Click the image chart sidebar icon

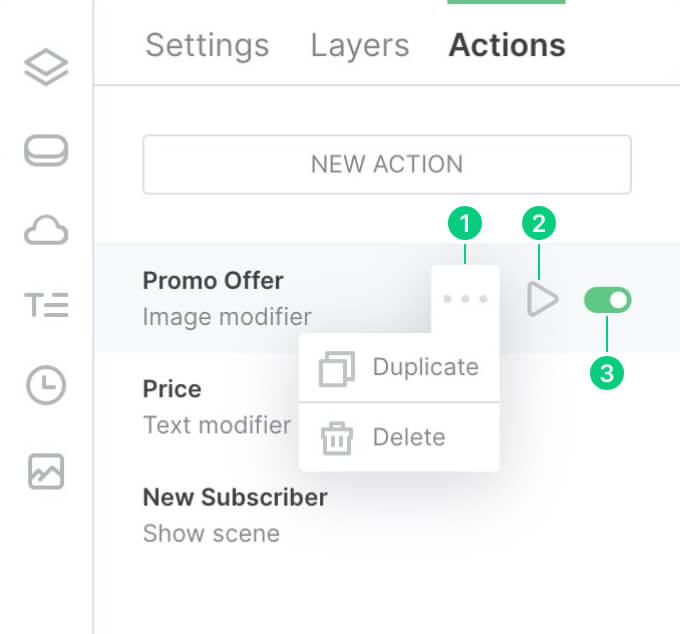tap(46, 472)
